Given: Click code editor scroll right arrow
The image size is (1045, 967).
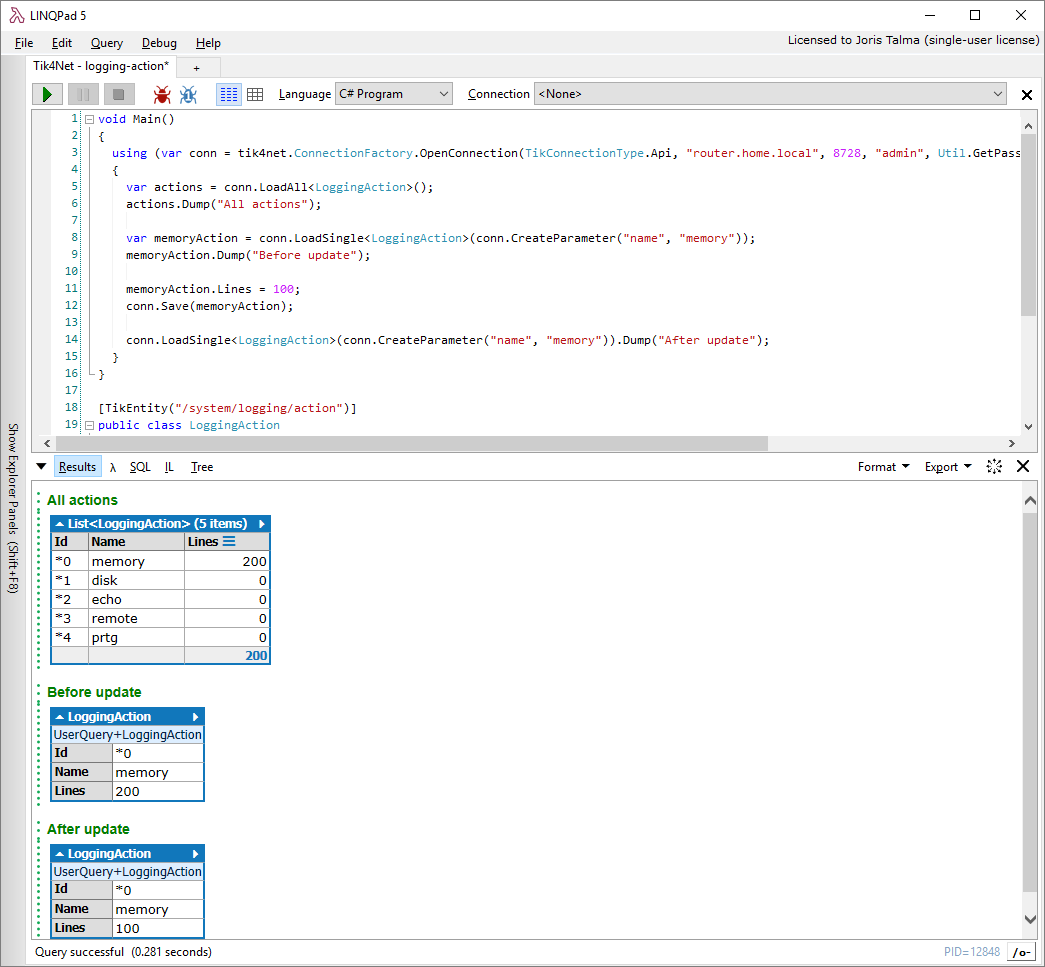Looking at the screenshot, I should coord(1012,444).
